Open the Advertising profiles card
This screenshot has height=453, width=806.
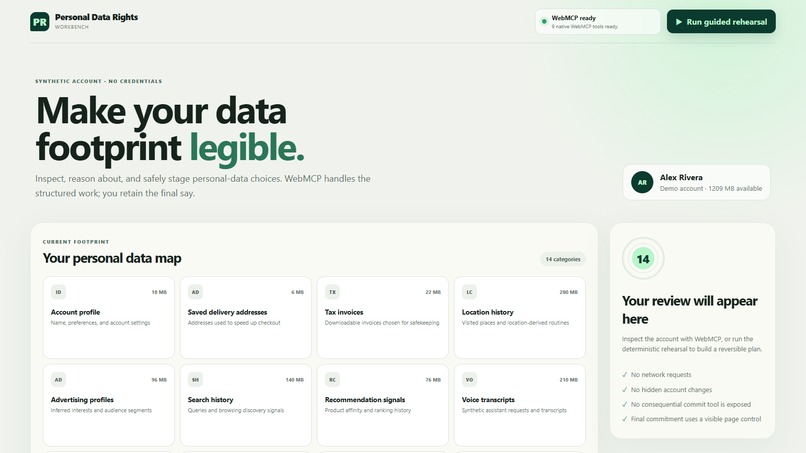(x=108, y=405)
